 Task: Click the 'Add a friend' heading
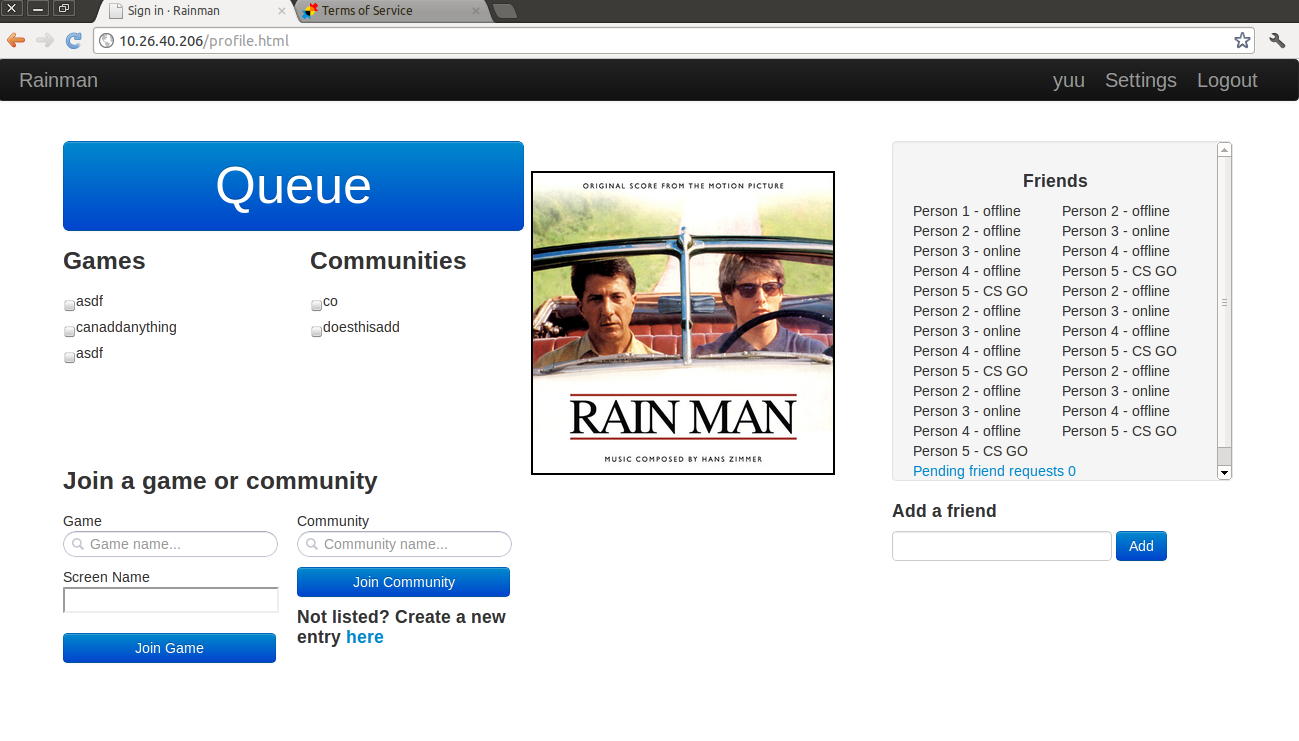944,511
